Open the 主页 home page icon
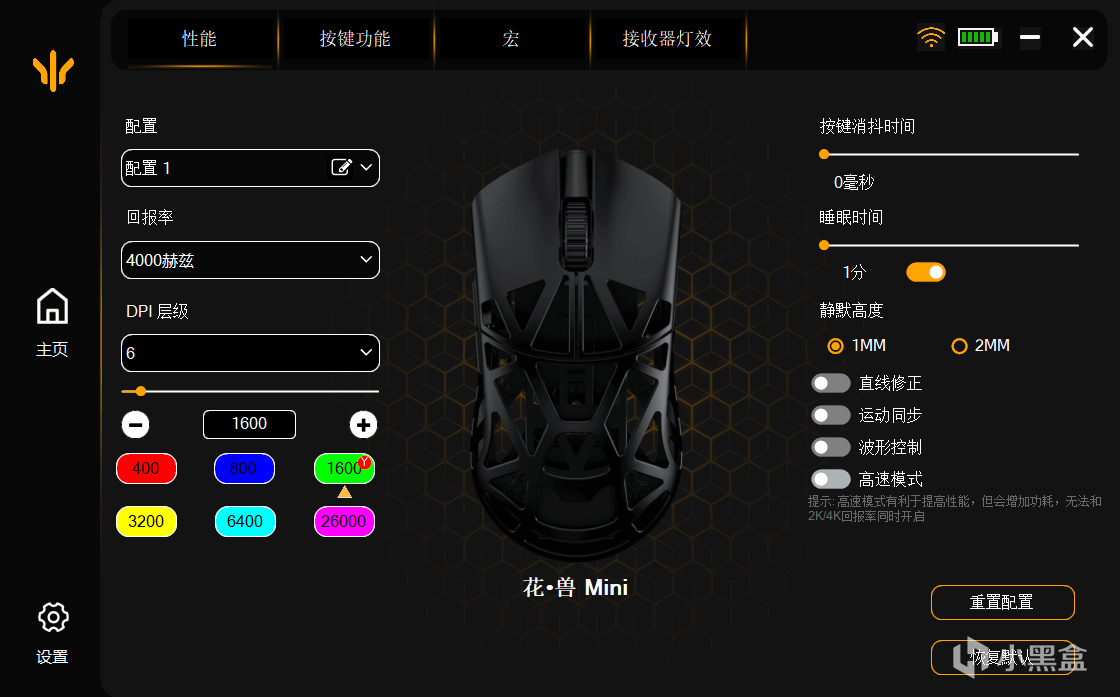Image resolution: width=1120 pixels, height=697 pixels. click(x=52, y=307)
